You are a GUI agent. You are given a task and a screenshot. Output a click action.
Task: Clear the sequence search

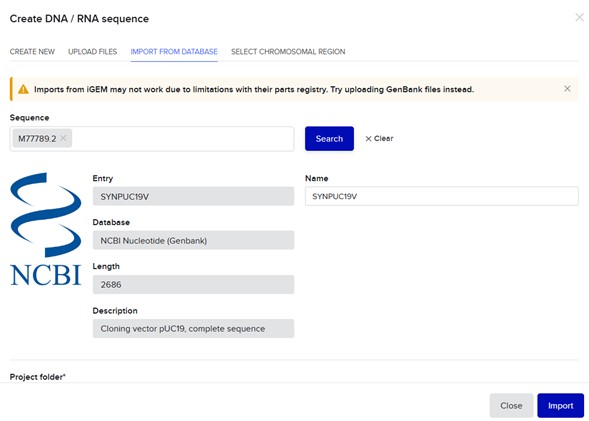[379, 139]
